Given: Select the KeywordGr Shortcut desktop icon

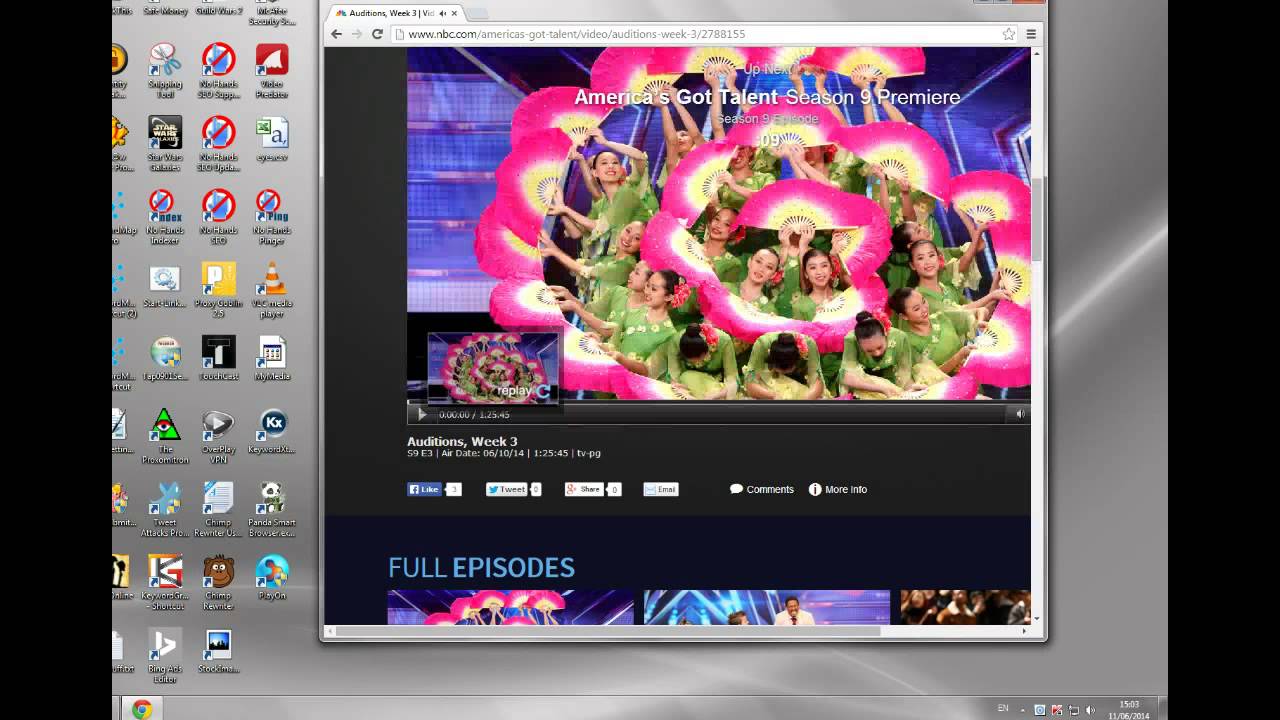Looking at the screenshot, I should [165, 582].
